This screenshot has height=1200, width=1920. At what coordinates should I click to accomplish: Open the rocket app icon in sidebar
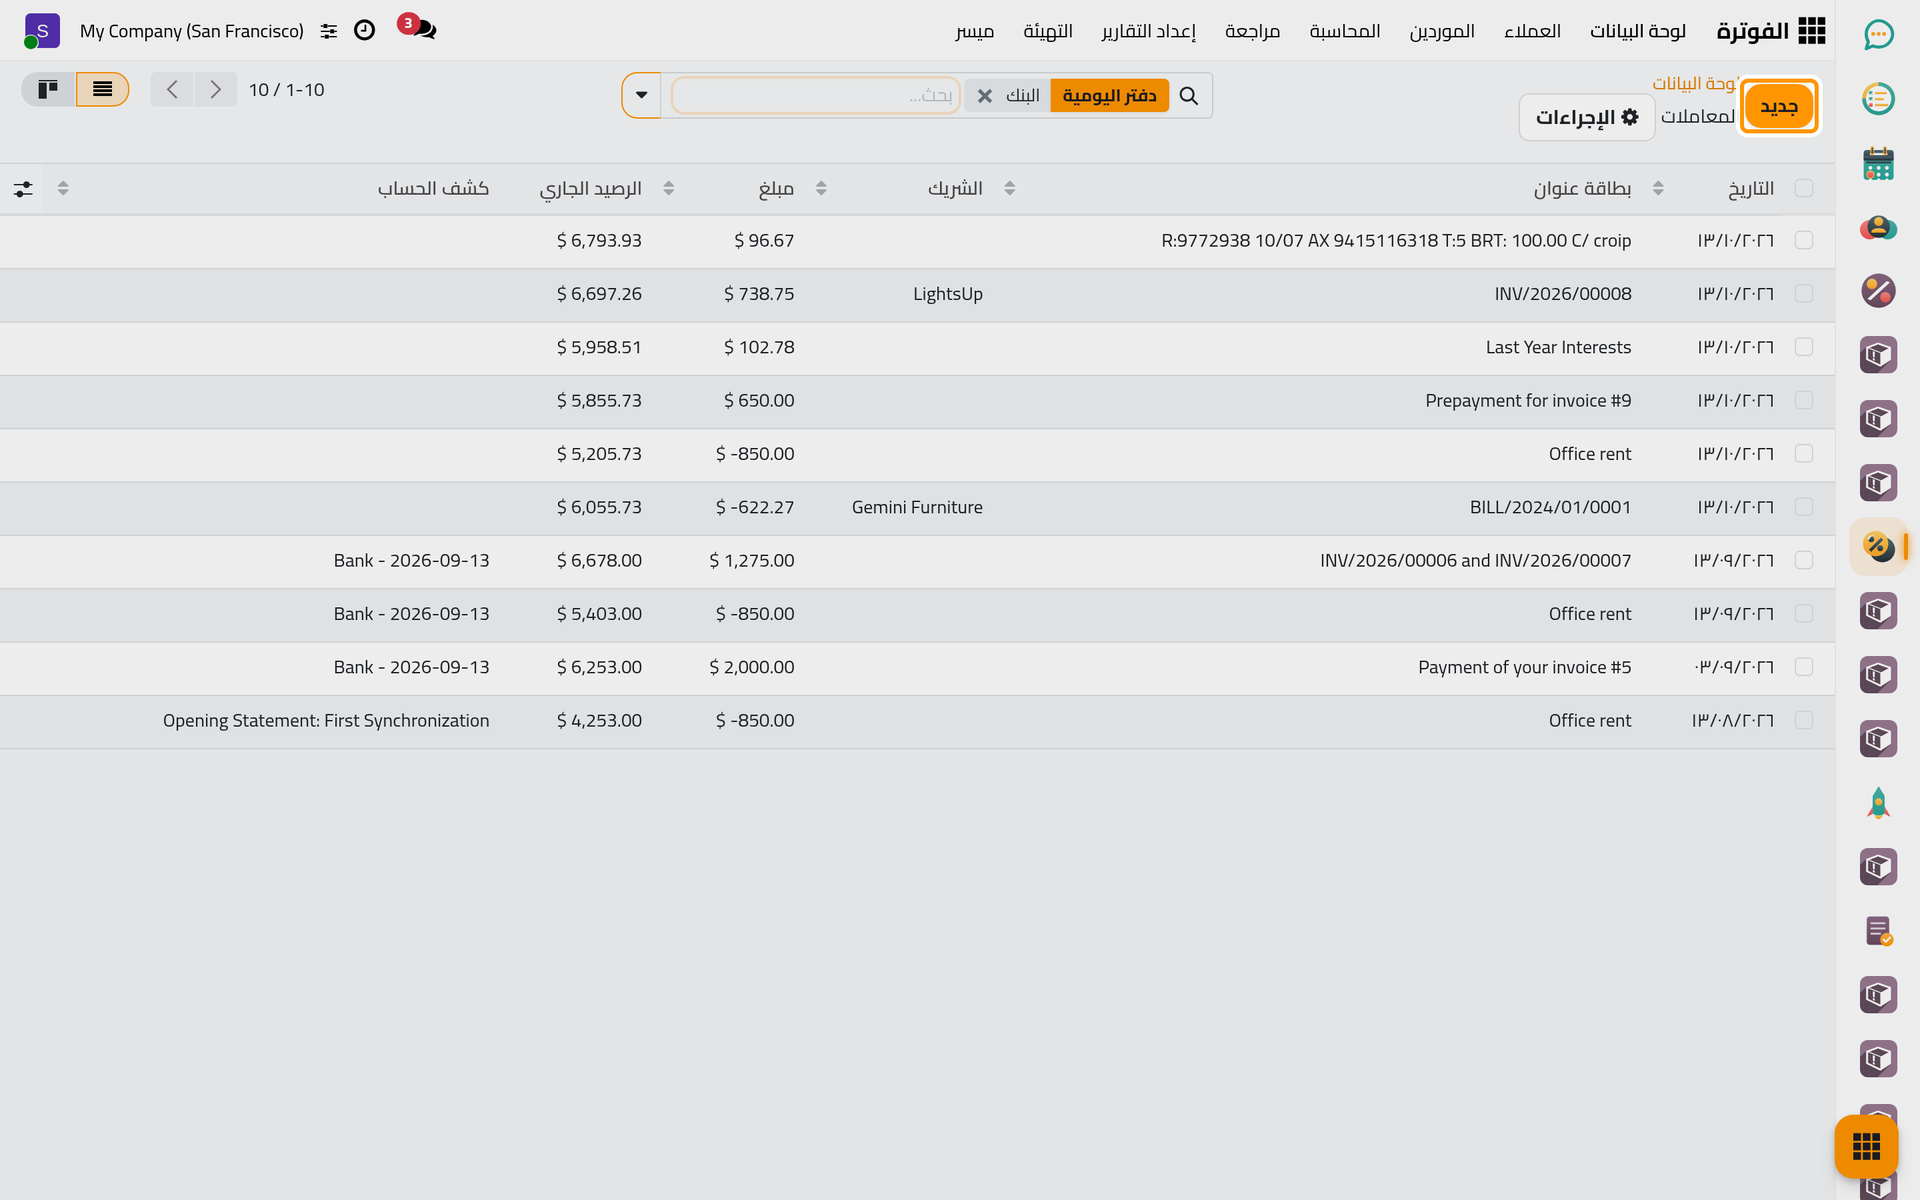[x=1878, y=803]
